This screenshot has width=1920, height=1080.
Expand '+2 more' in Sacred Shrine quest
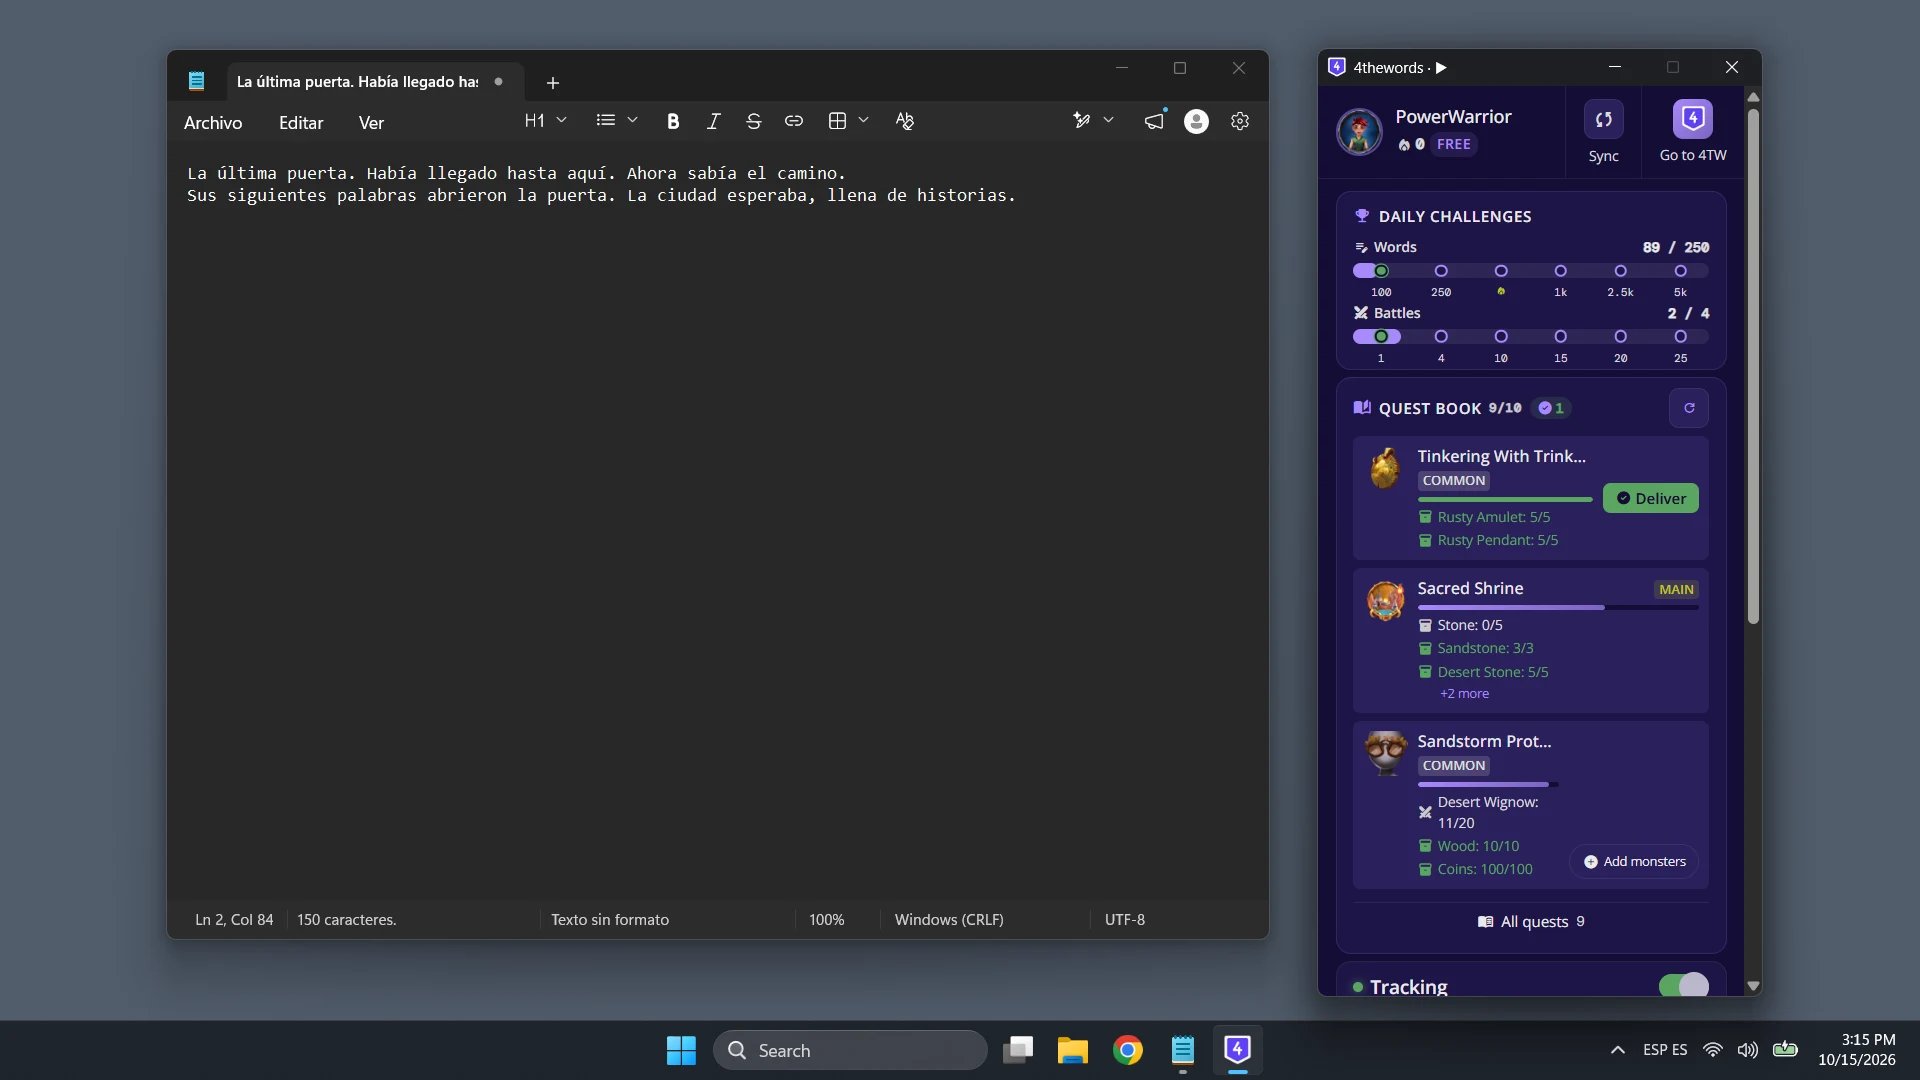(1464, 694)
